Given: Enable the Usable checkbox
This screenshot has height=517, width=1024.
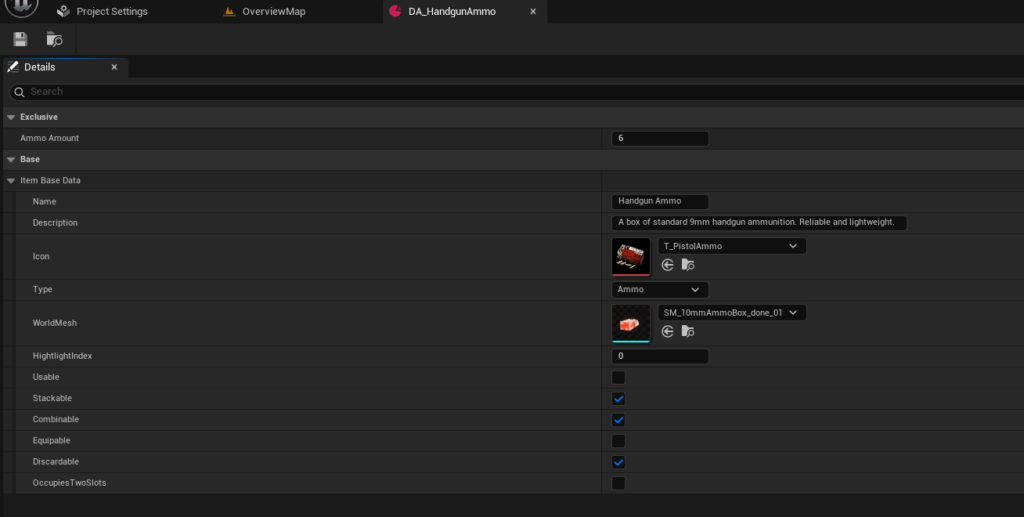Looking at the screenshot, I should click(x=618, y=377).
